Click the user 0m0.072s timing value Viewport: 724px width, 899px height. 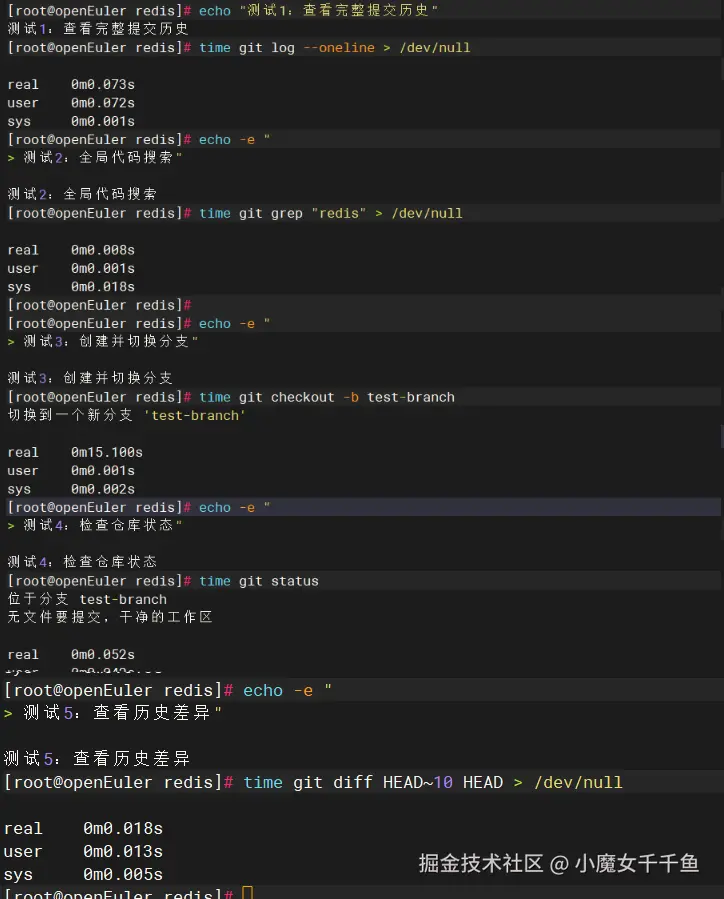point(103,103)
